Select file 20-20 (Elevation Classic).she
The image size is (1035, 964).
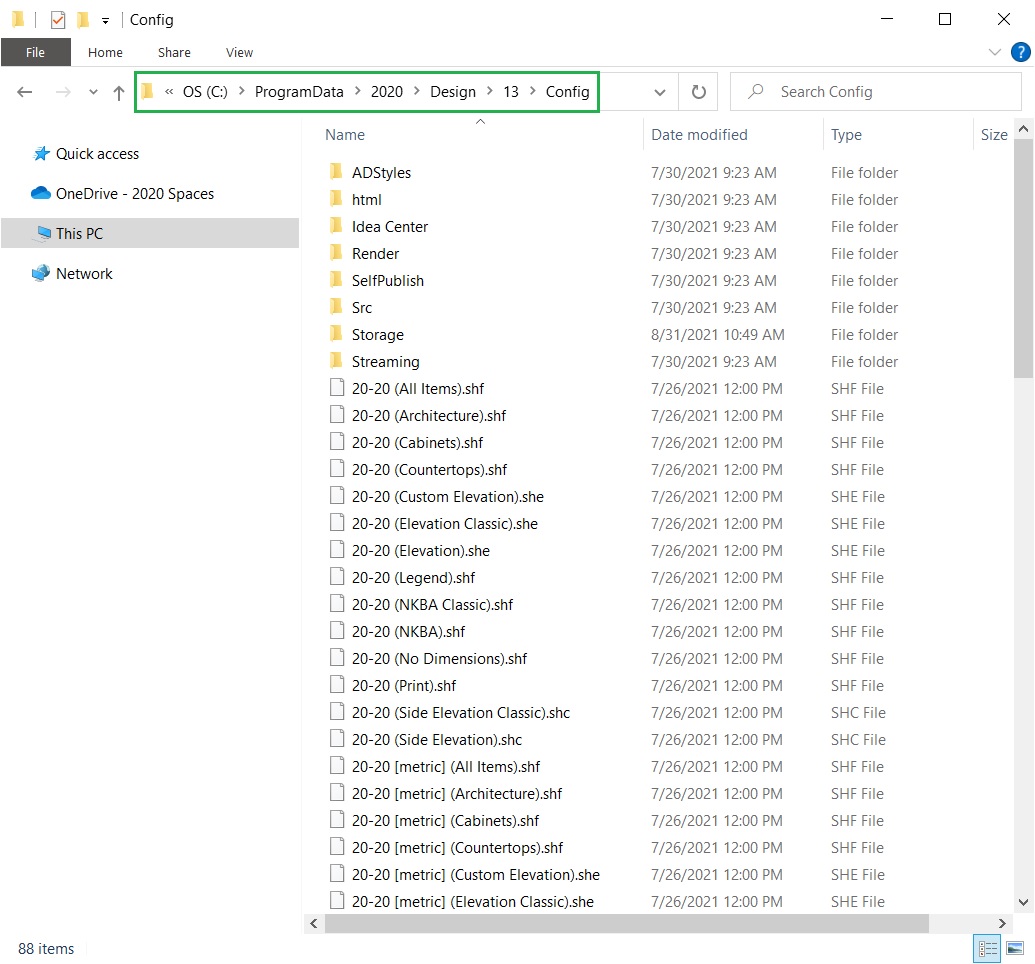pos(445,524)
